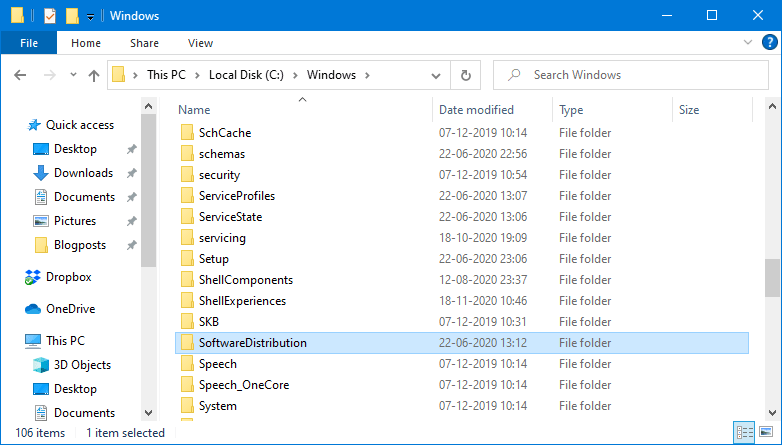Go back with the Back arrow

[20, 75]
